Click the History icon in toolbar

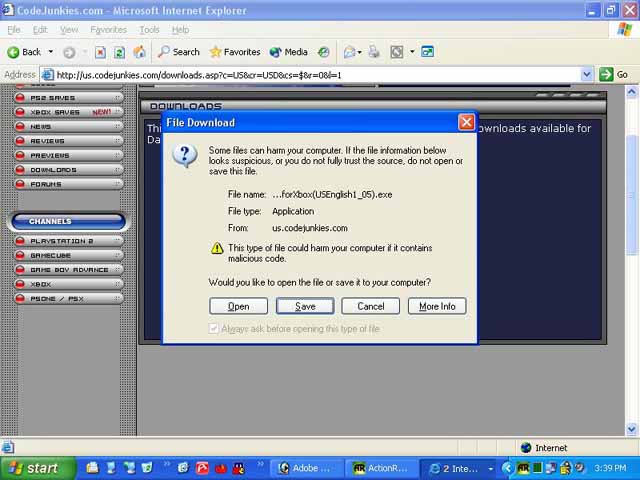(x=324, y=52)
